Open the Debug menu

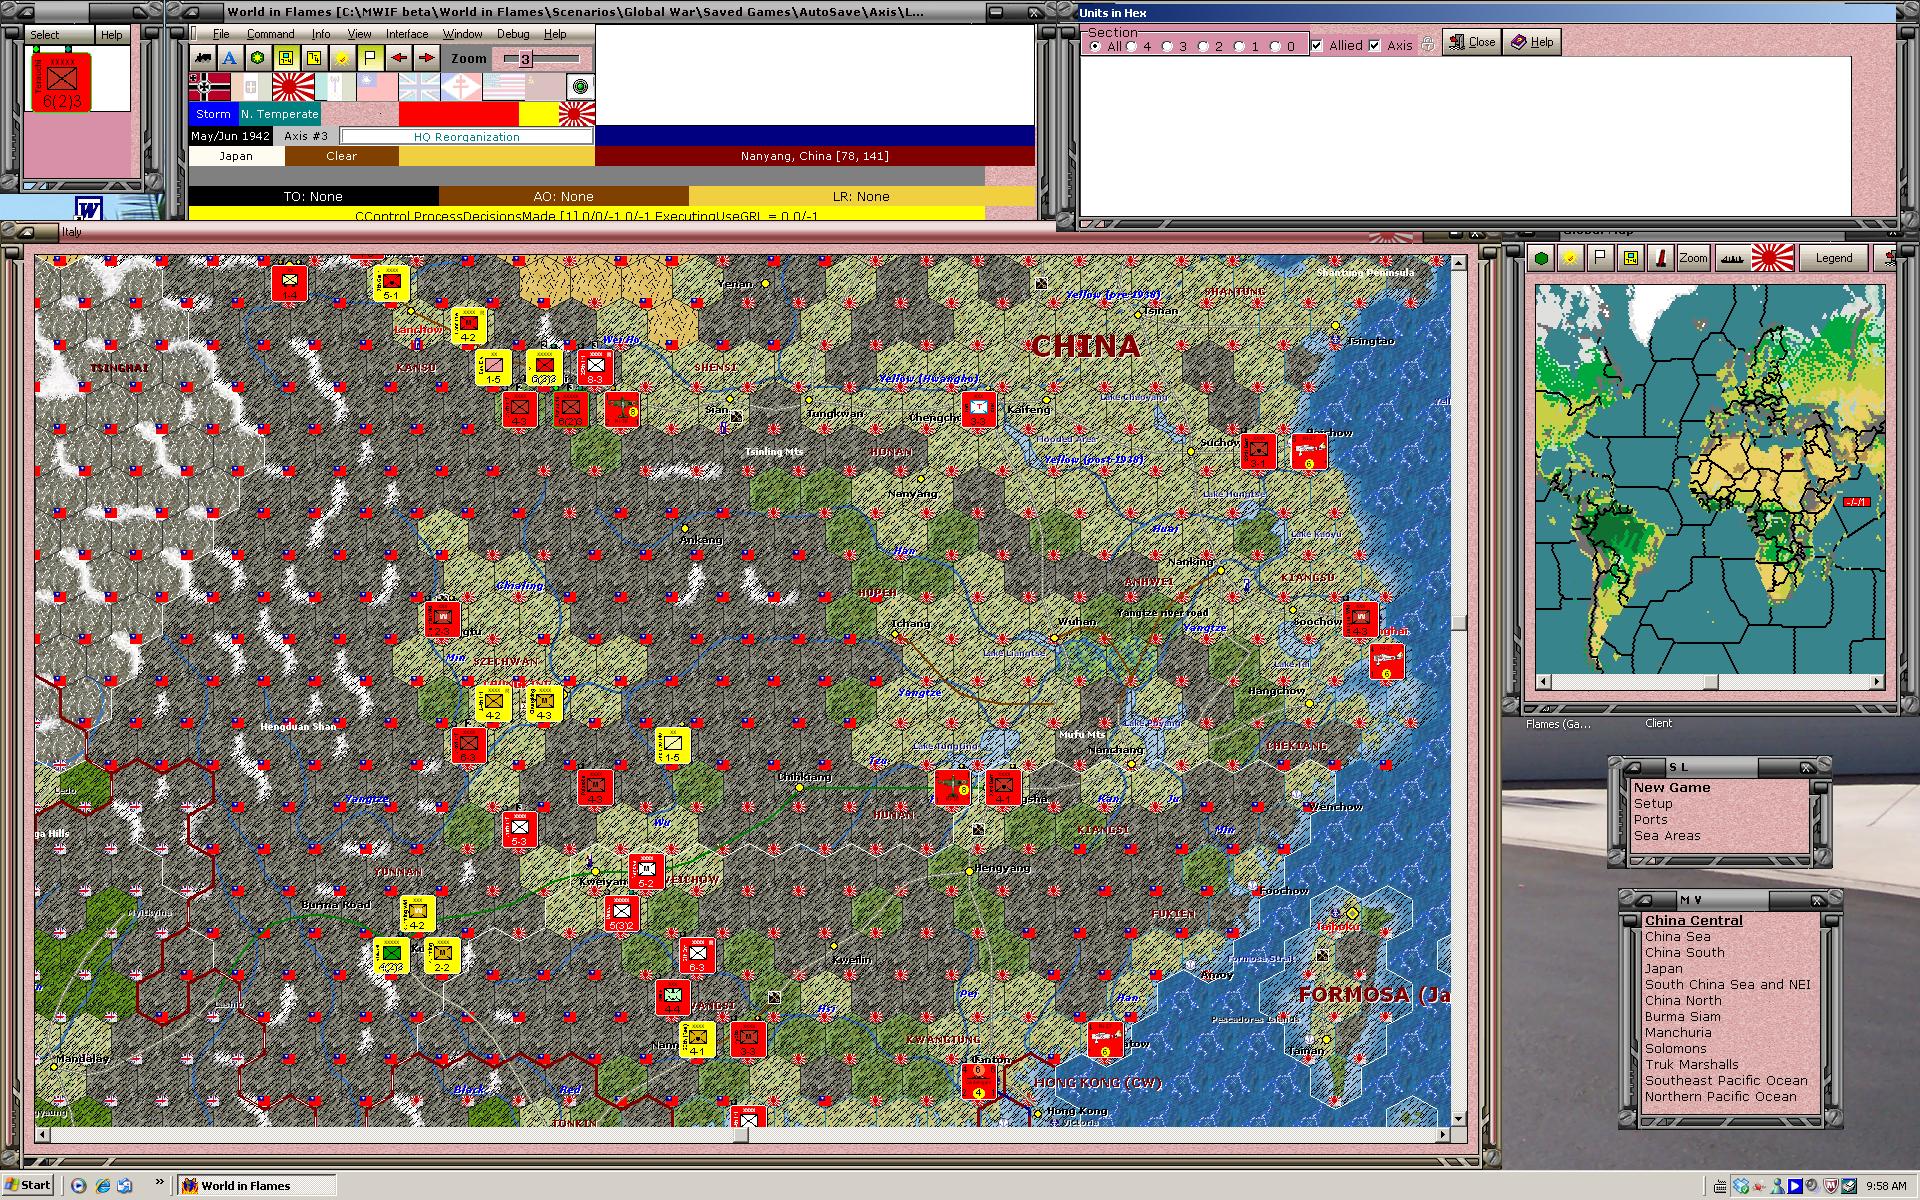click(x=513, y=34)
